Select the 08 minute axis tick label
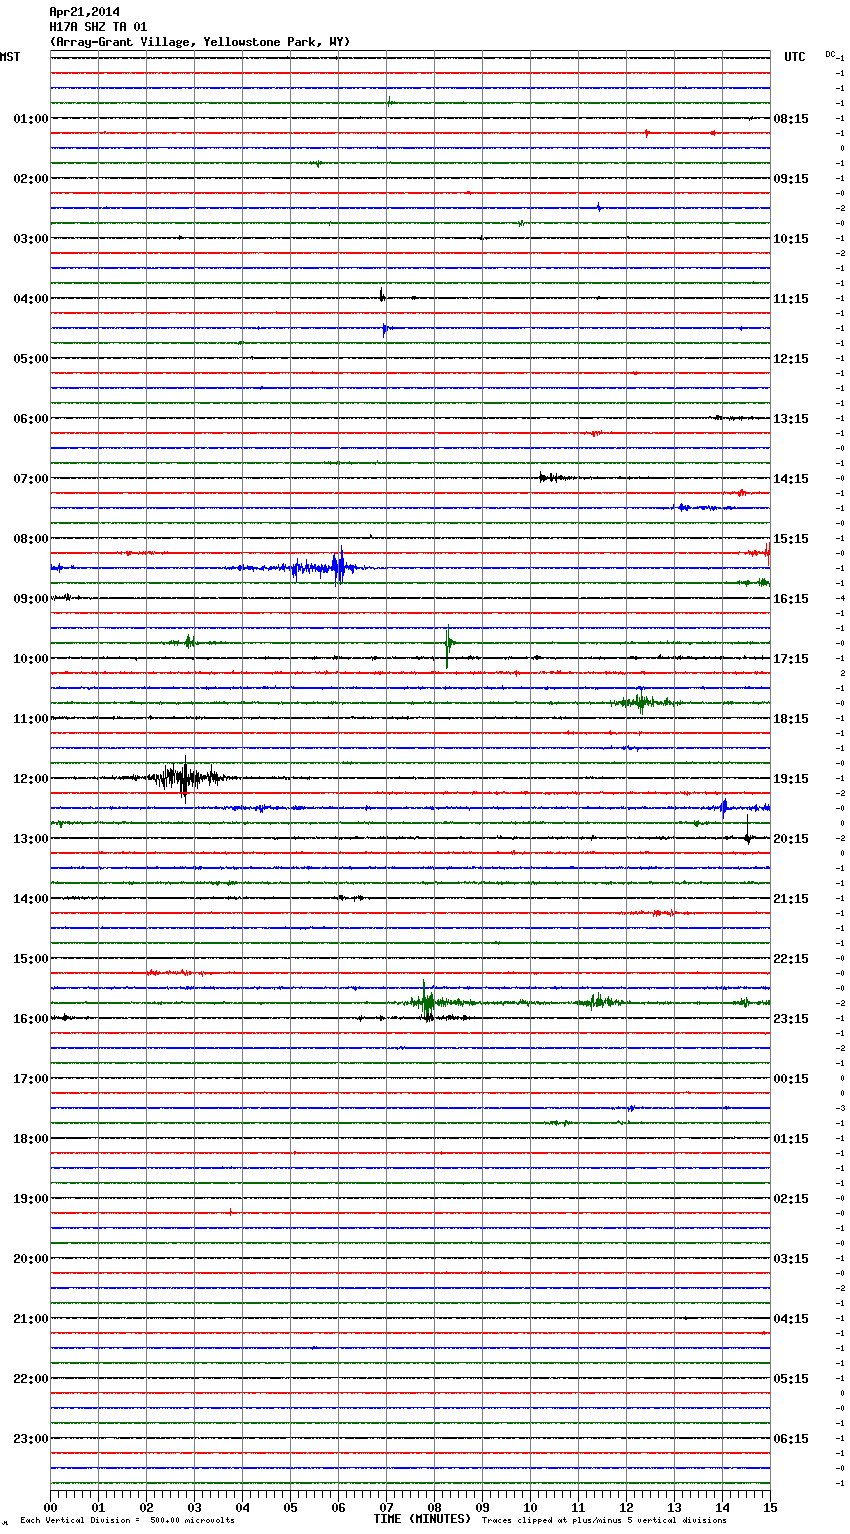The height and width of the screenshot is (1534, 850). click(x=434, y=1507)
